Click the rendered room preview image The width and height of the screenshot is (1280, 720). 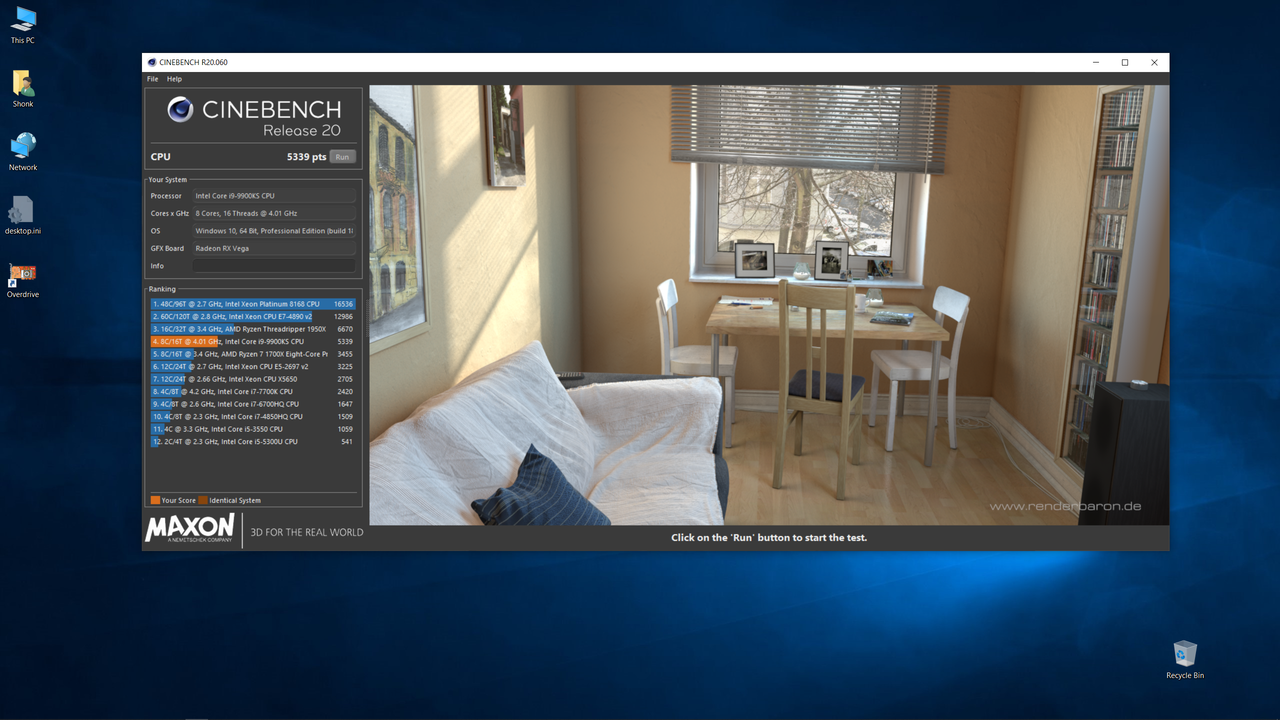(769, 305)
